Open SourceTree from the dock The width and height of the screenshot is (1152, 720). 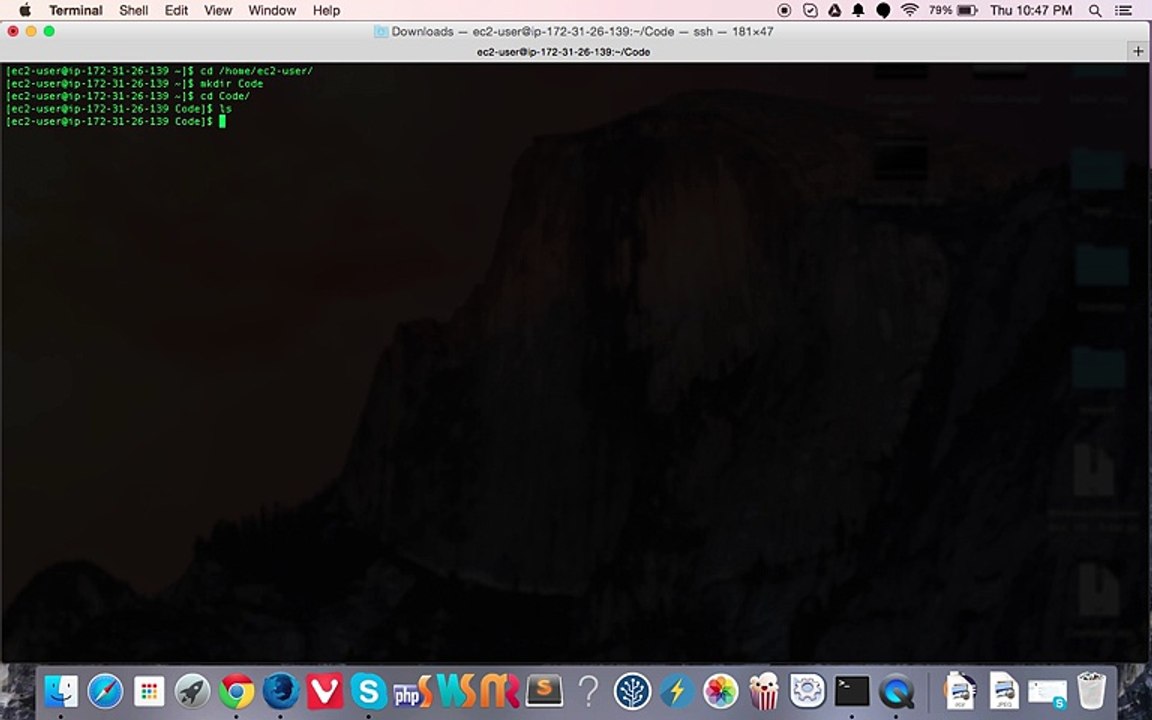click(633, 691)
